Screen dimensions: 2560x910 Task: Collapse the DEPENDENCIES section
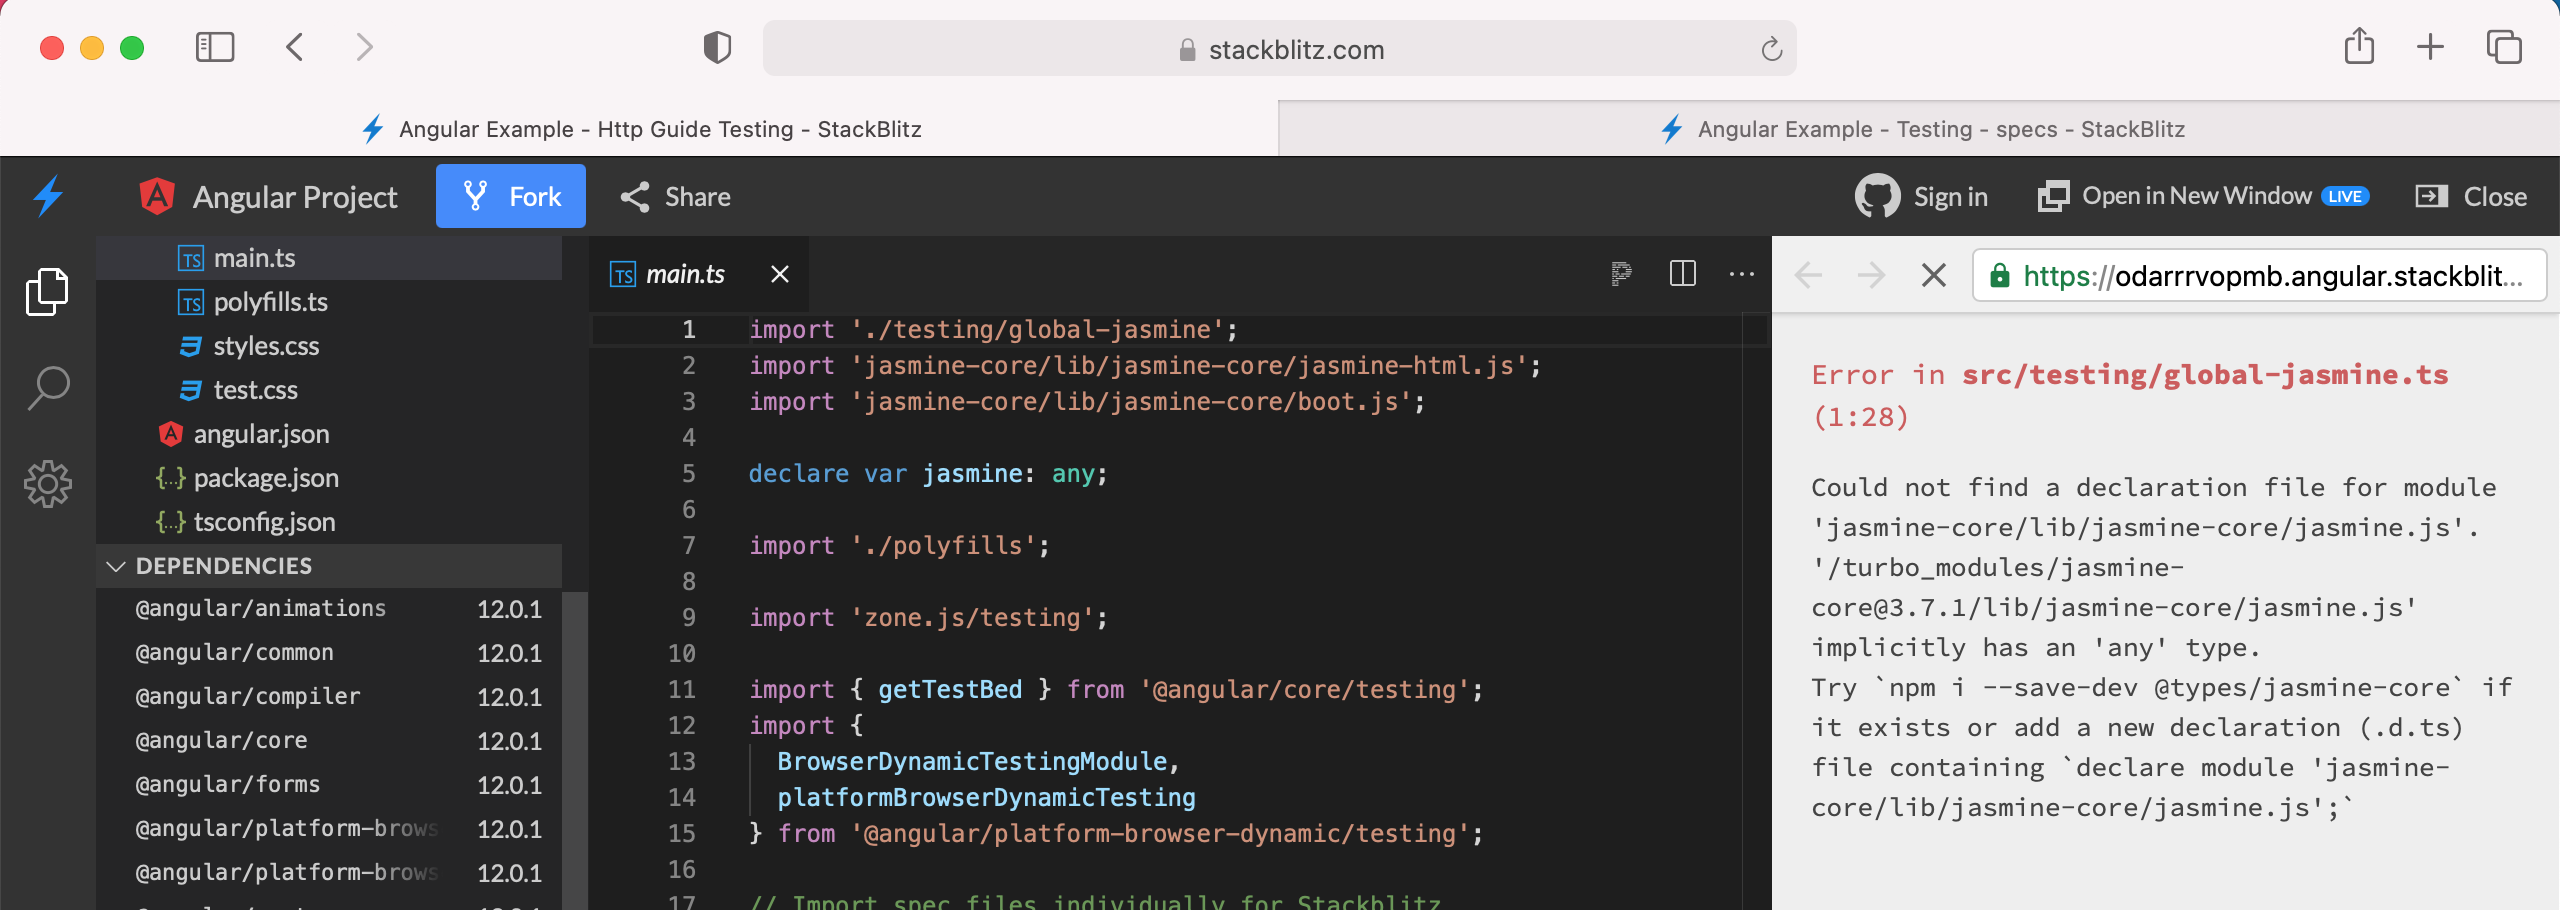click(x=329, y=566)
